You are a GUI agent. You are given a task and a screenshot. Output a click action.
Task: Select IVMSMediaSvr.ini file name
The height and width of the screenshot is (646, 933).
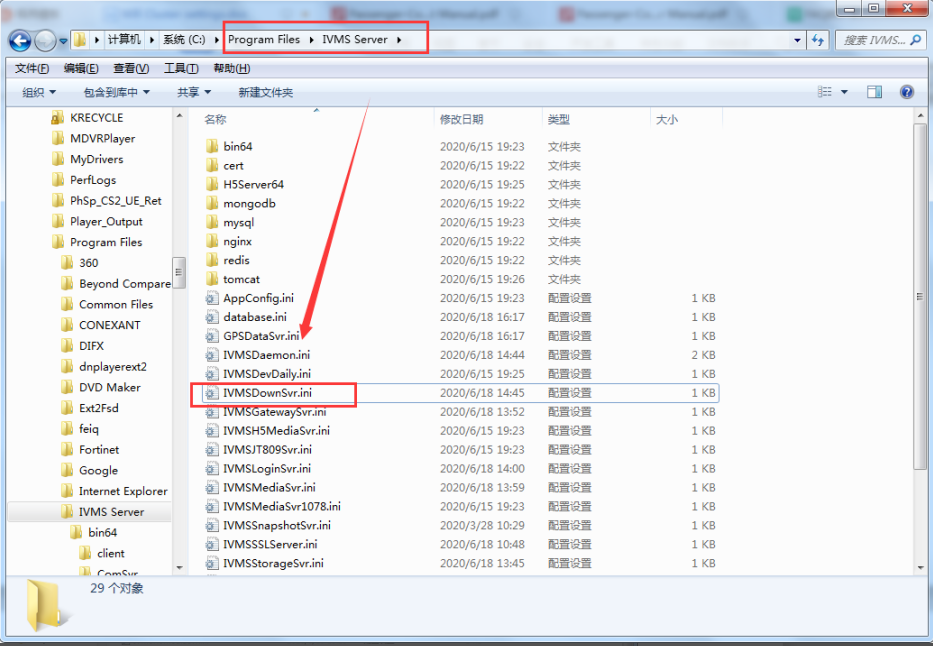pos(269,488)
